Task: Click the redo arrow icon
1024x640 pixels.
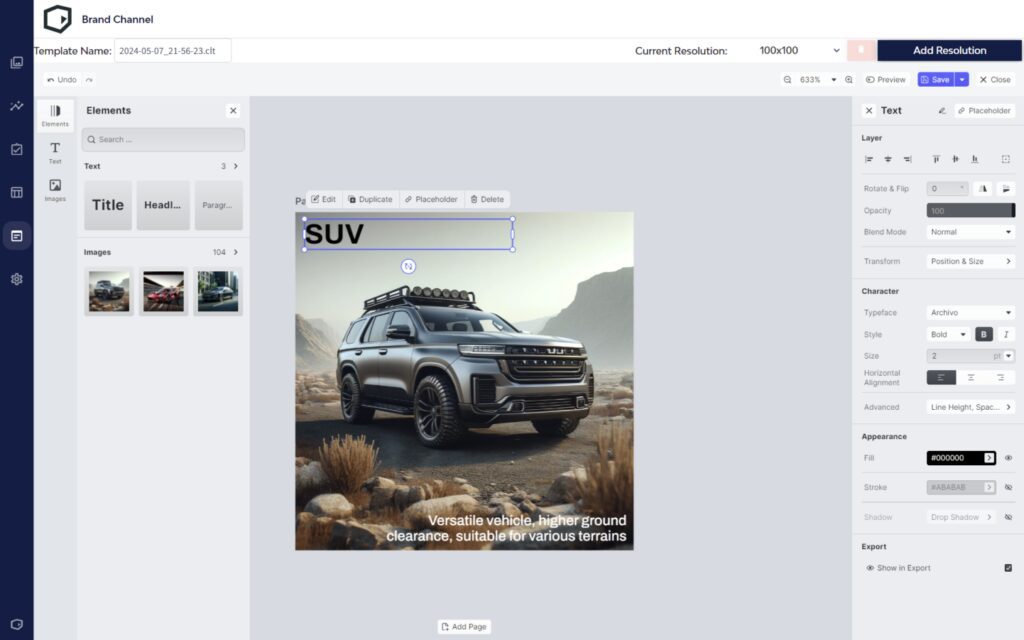Action: (89, 80)
